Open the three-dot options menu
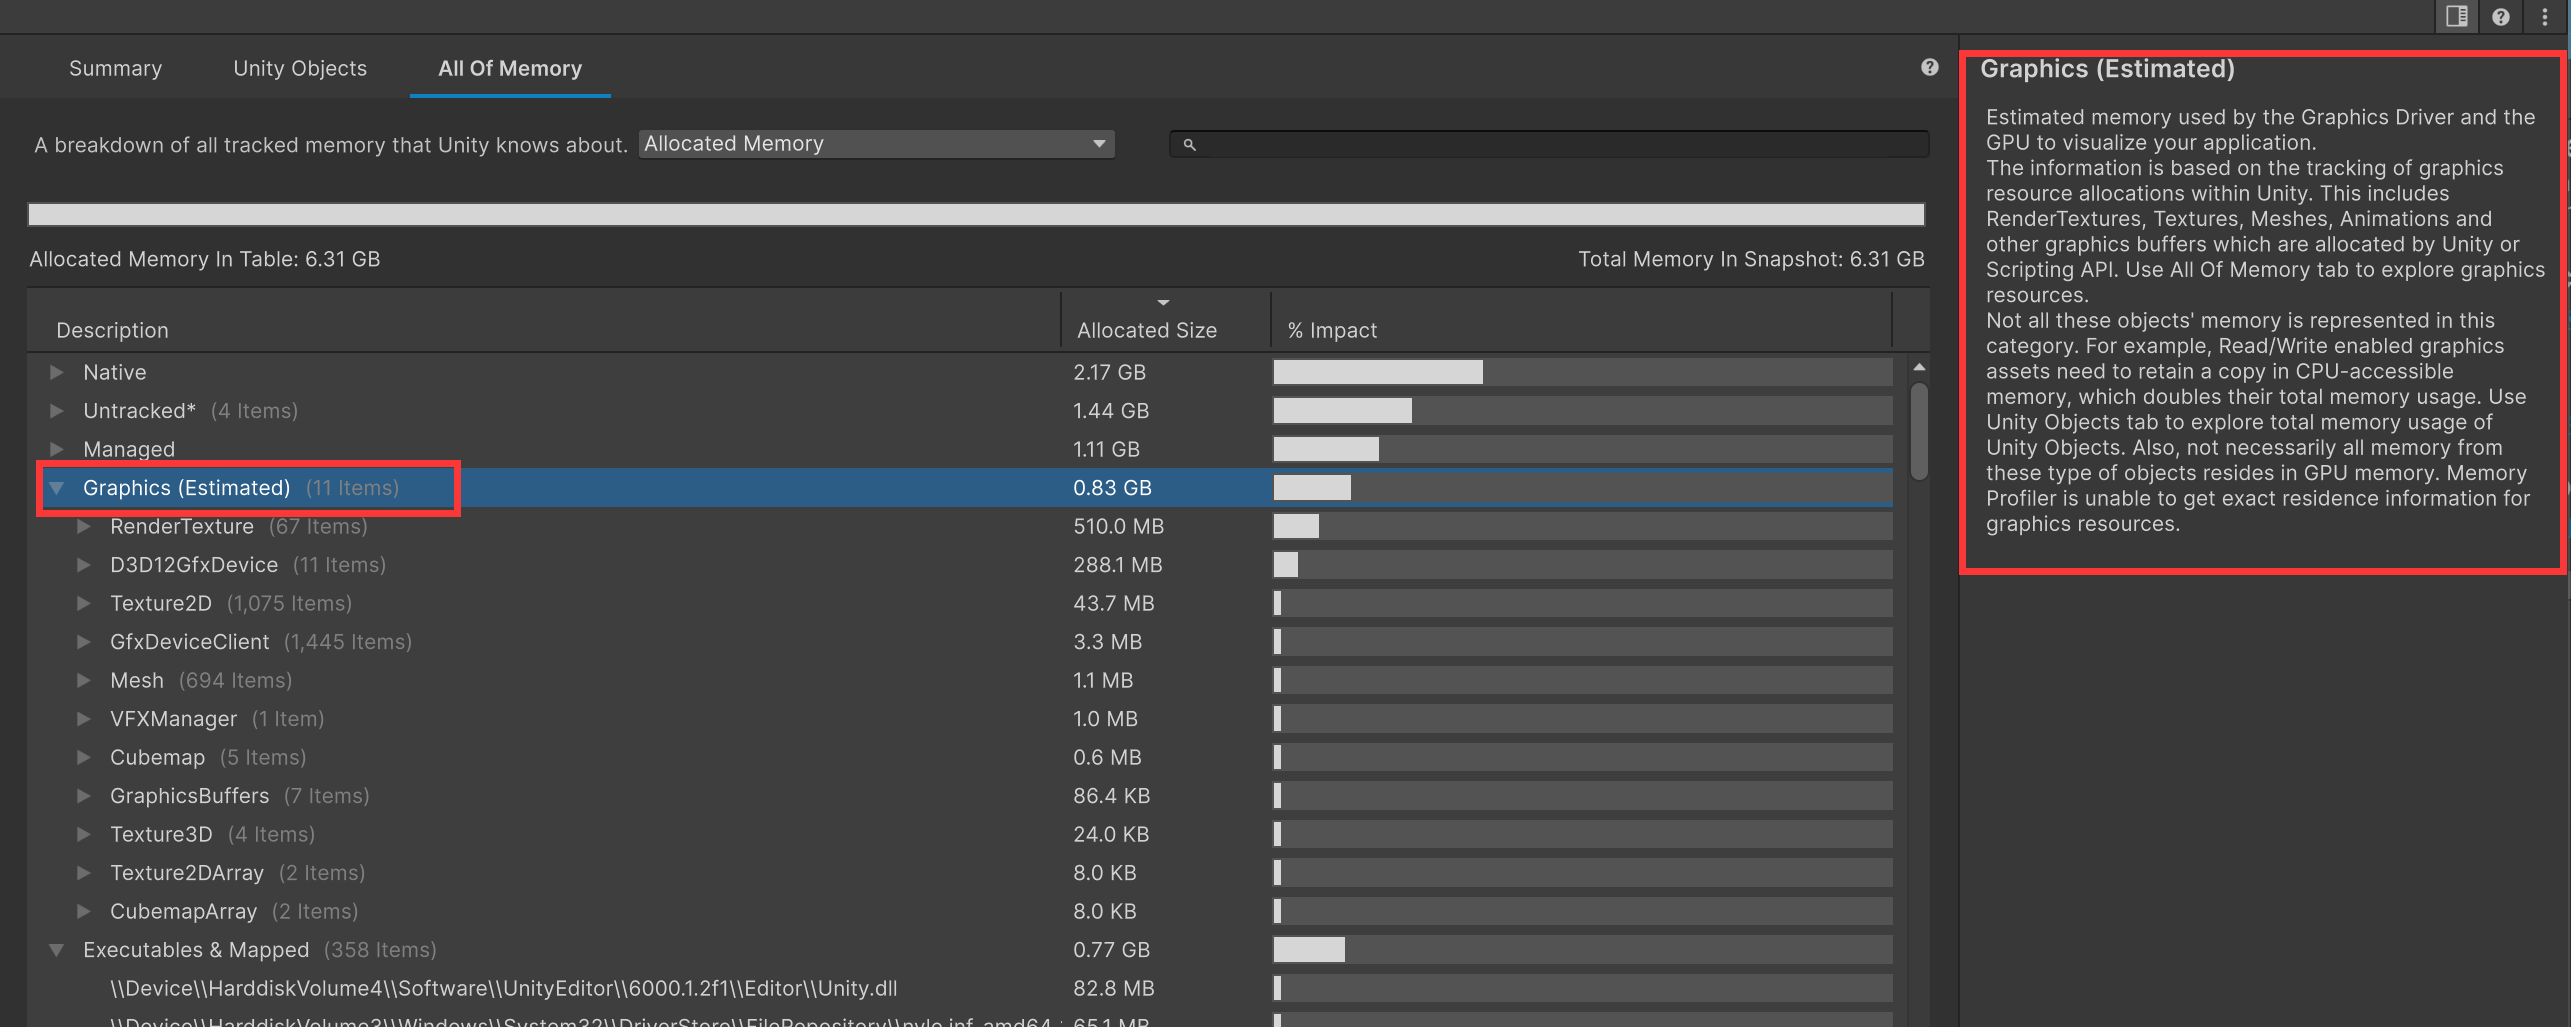Screen dimensions: 2571x1027 (2544, 17)
